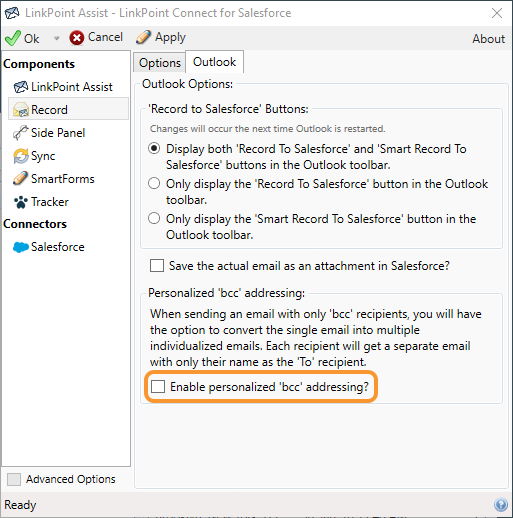This screenshot has height=518, width=513.
Task: Select the Side Panel label
Action: click(x=58, y=133)
